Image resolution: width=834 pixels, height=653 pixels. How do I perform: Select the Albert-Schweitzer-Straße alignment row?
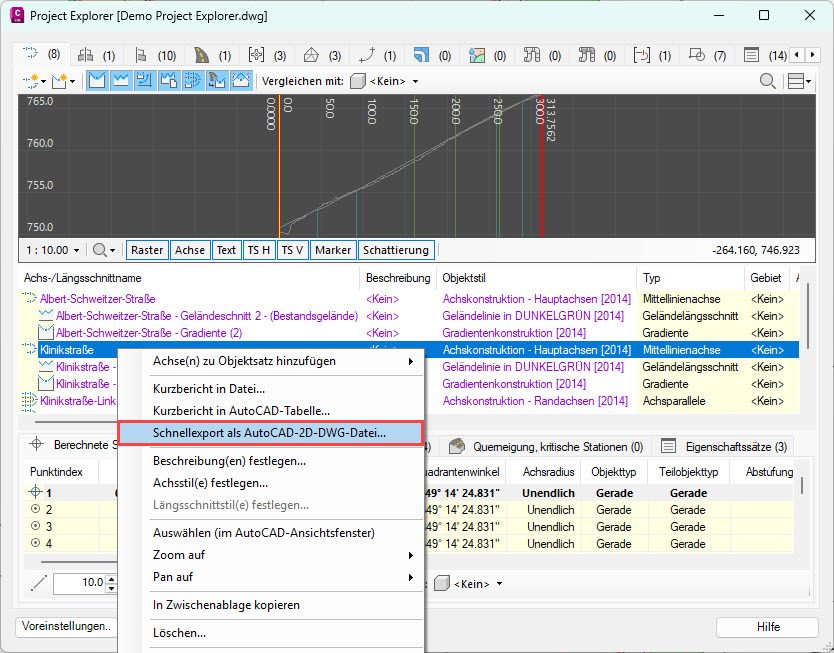pyautogui.click(x=97, y=298)
